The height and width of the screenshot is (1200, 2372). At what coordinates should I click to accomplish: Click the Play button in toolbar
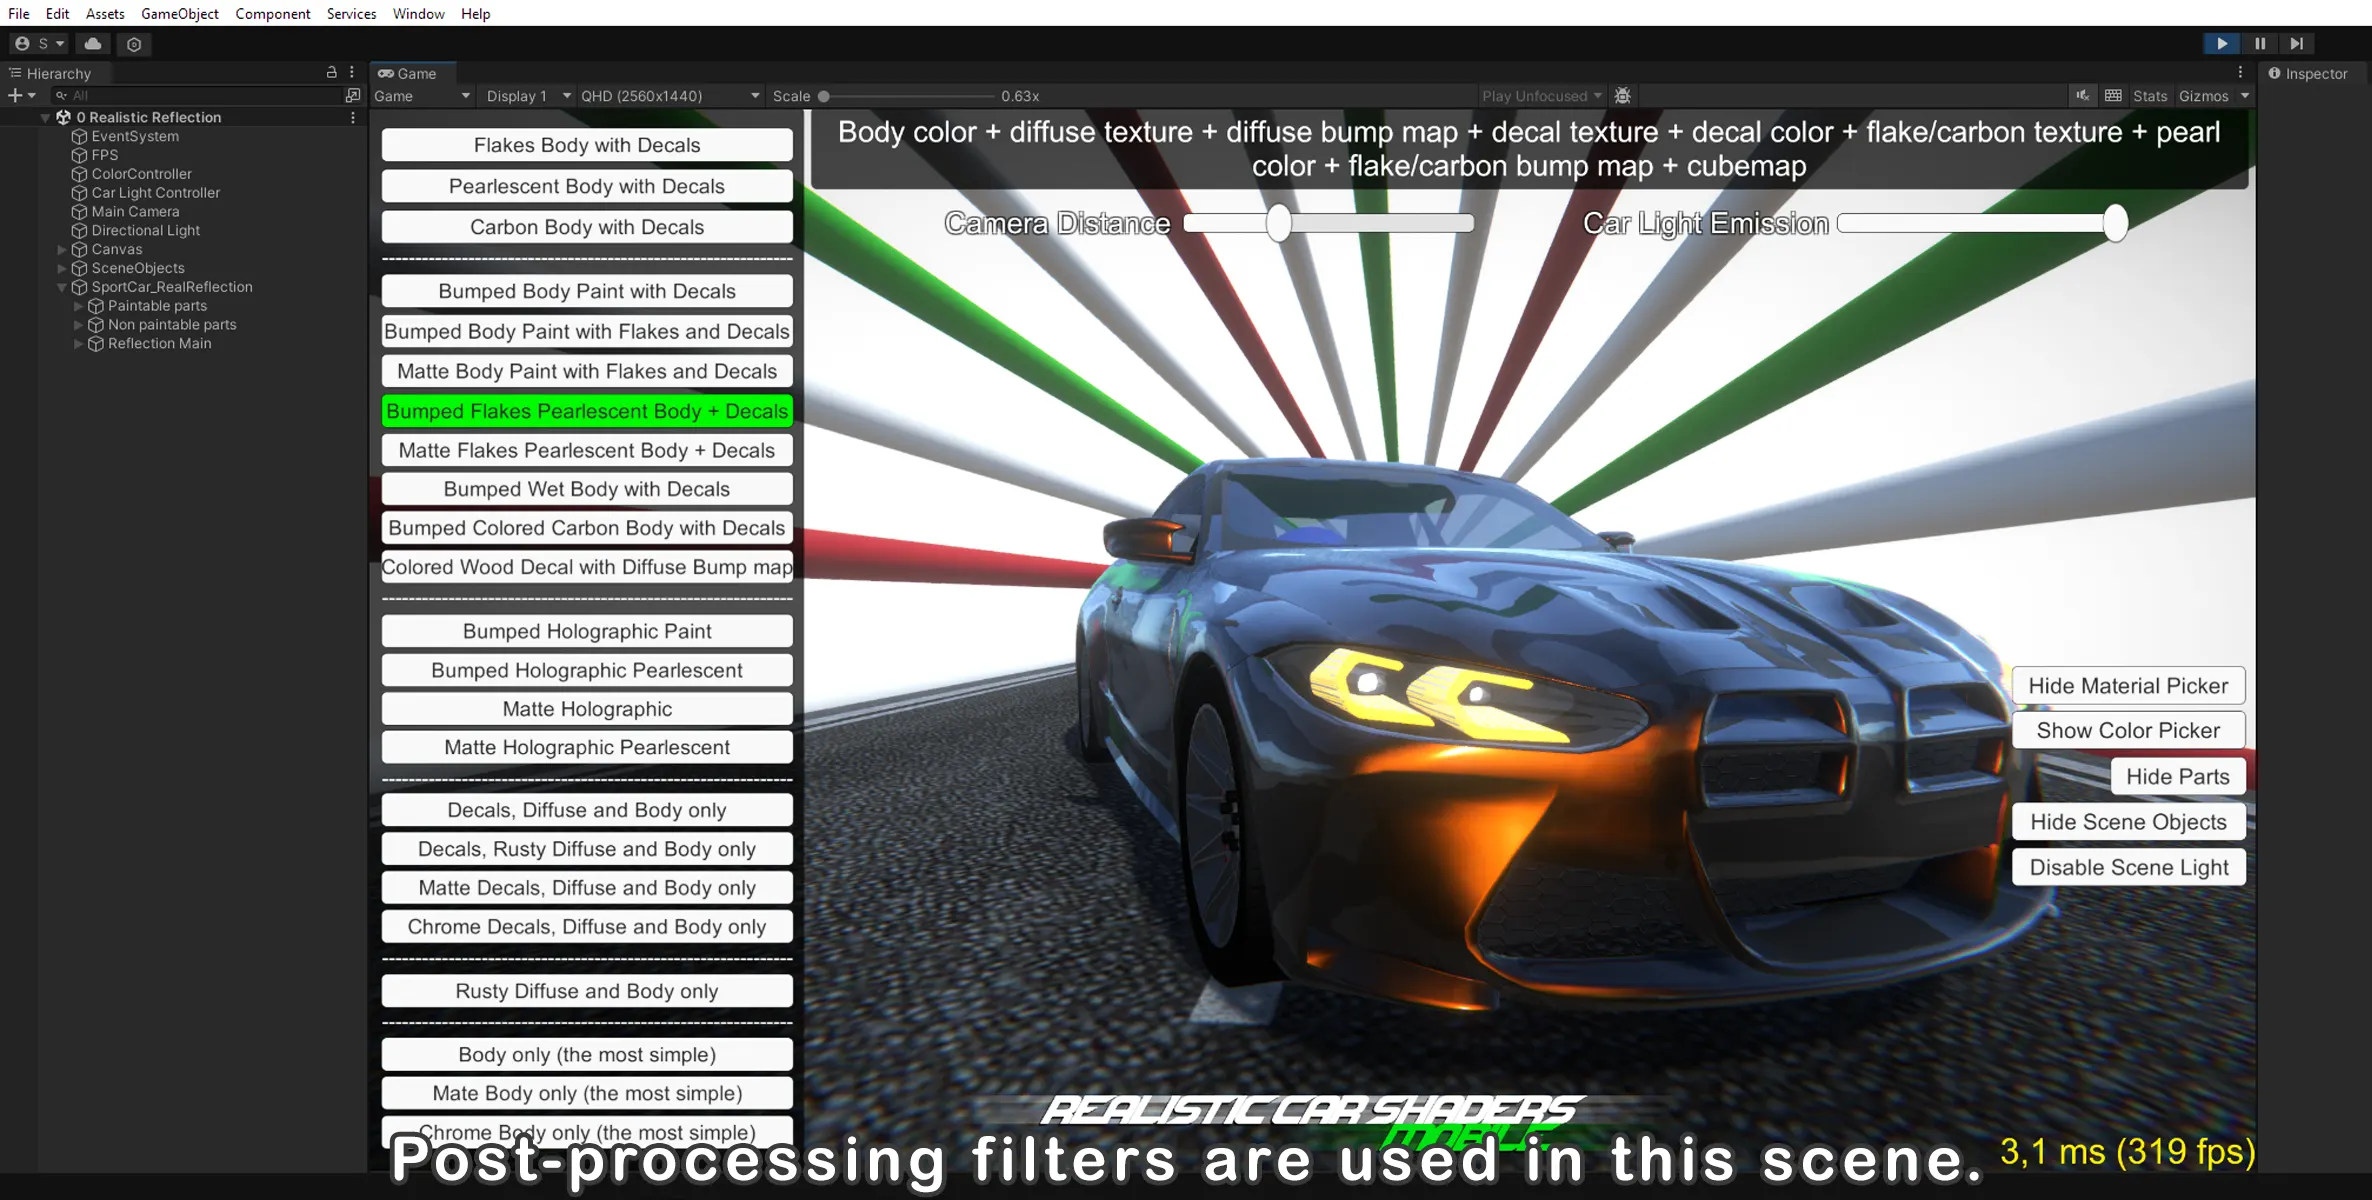[2221, 43]
